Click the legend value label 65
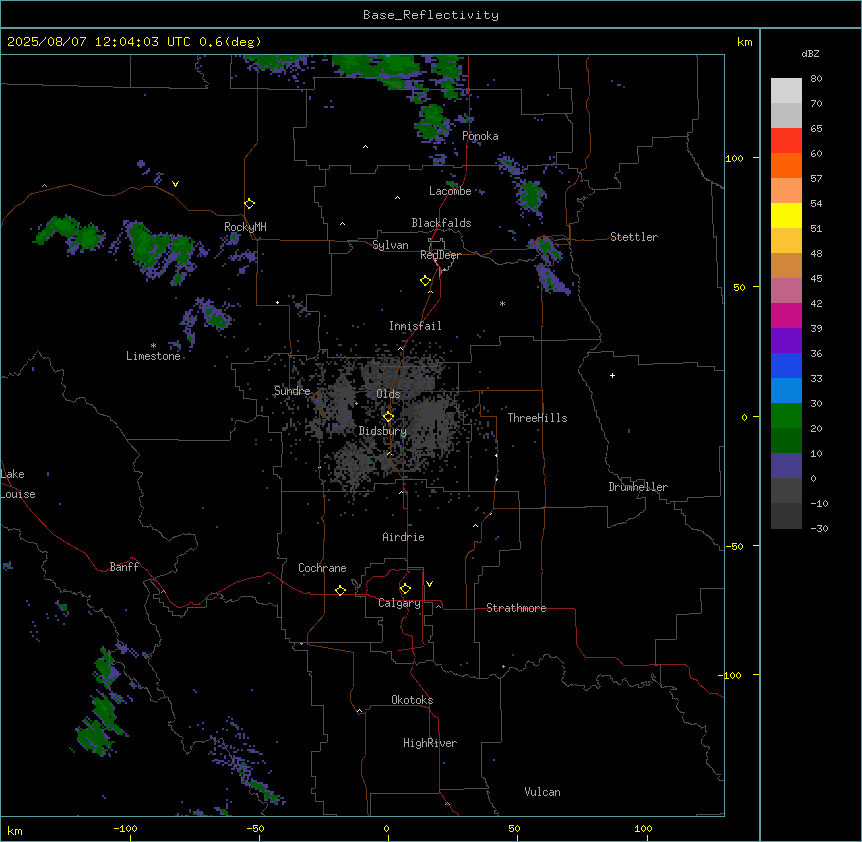862x842 pixels. pos(816,129)
